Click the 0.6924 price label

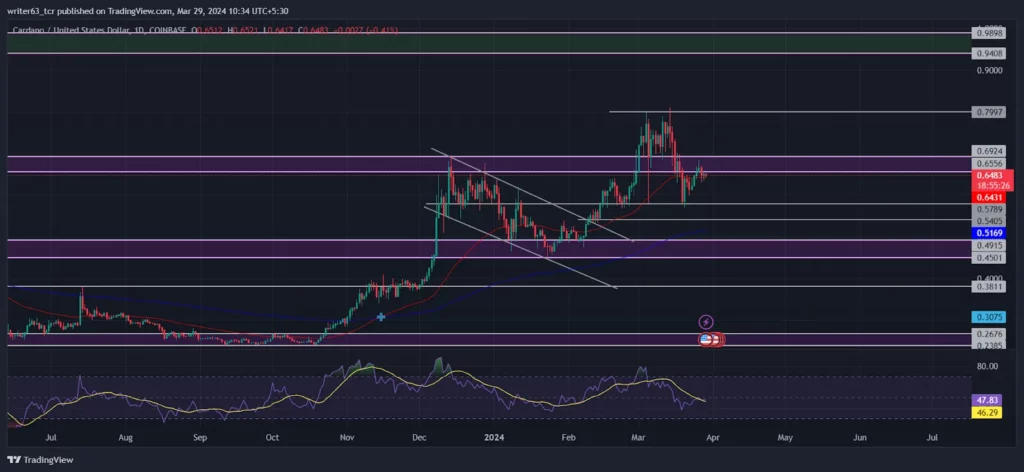(x=987, y=151)
